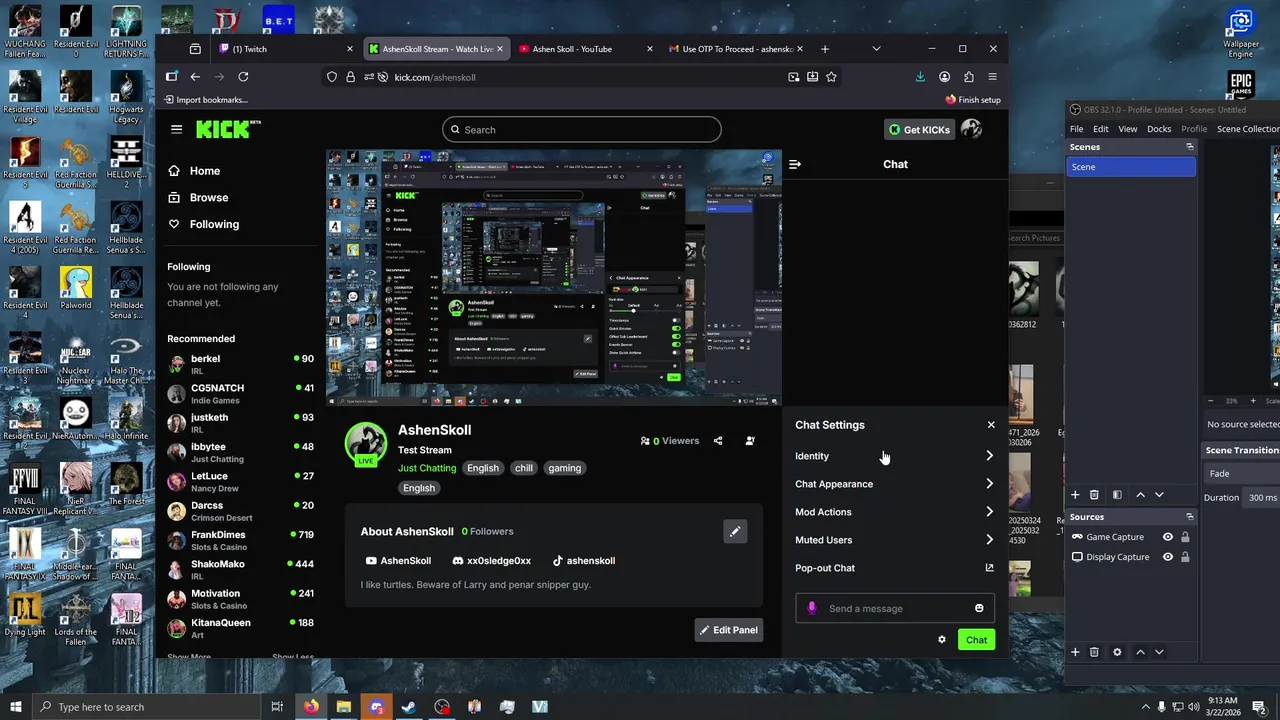Open OBS Scene Collection menu
The width and height of the screenshot is (1280, 720).
coord(1247,129)
